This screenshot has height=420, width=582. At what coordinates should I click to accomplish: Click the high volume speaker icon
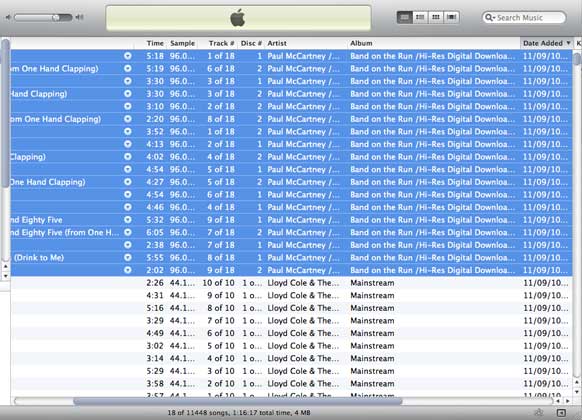coord(79,17)
